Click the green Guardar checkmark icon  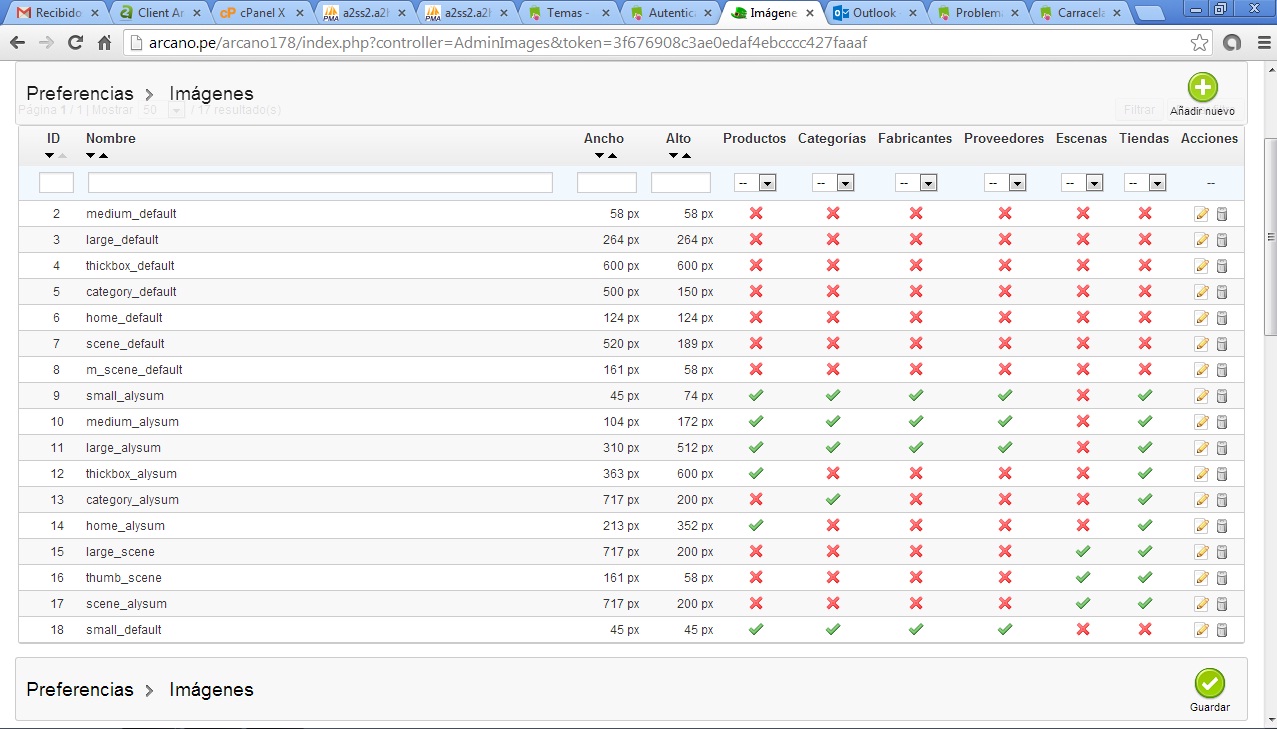(1210, 683)
